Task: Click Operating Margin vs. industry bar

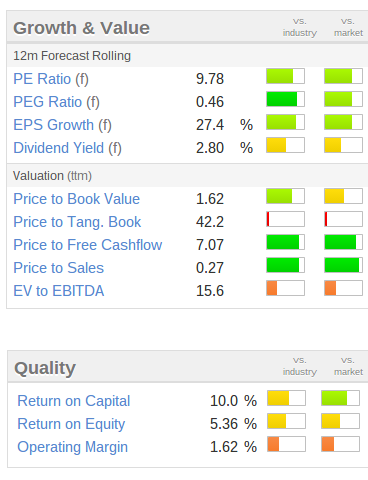Action: click(286, 444)
